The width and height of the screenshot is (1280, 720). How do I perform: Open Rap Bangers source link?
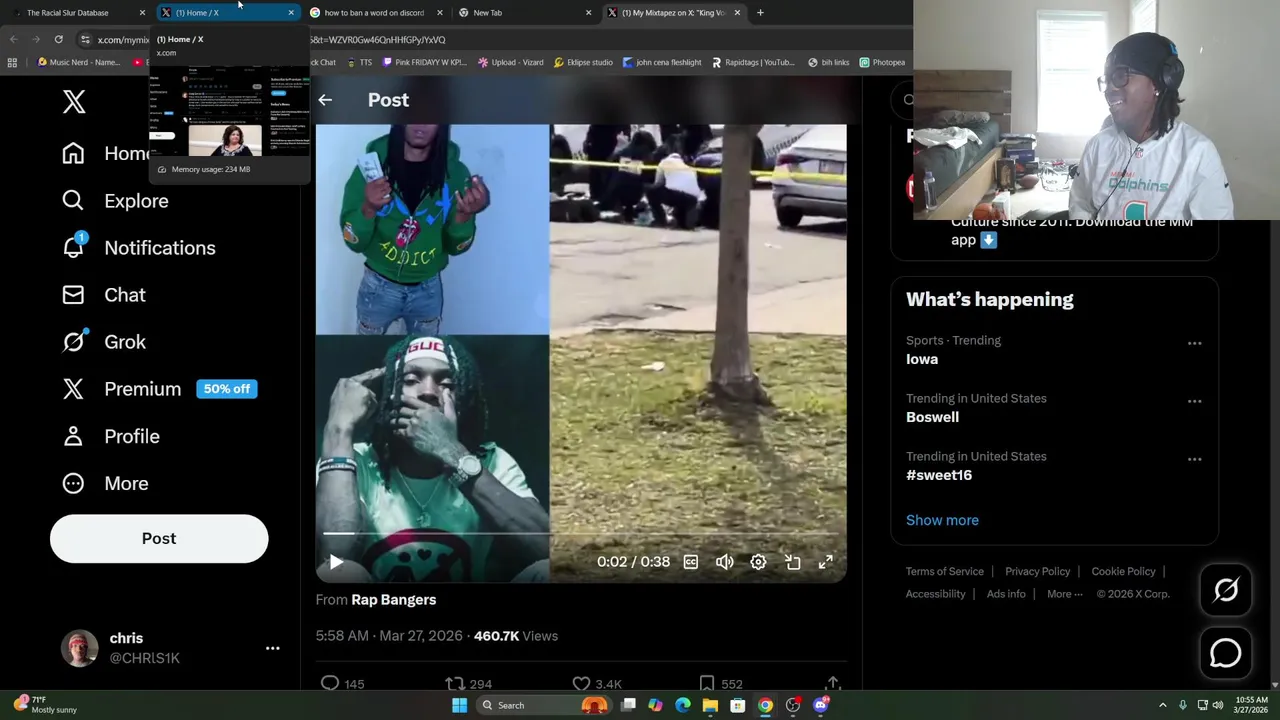coord(393,600)
